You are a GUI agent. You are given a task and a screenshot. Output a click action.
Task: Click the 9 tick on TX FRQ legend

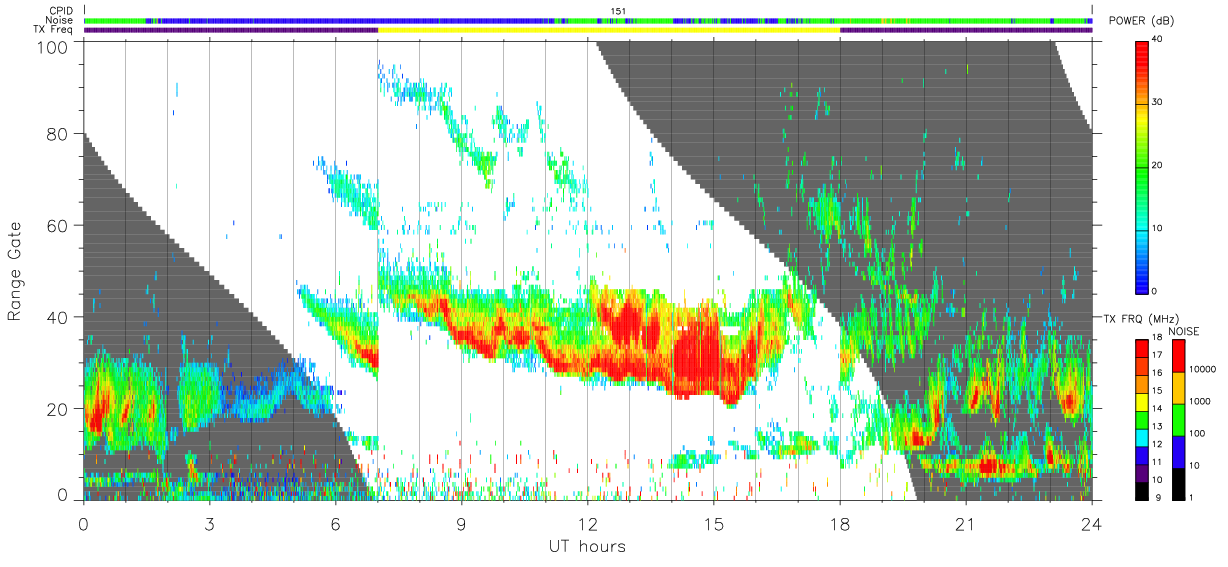1159,498
